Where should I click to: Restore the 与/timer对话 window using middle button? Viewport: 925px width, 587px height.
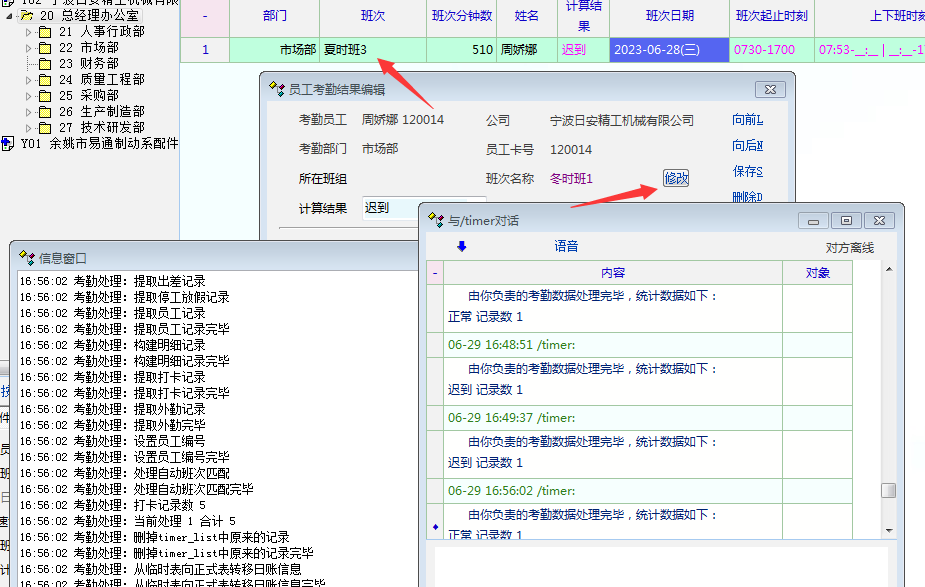tap(846, 221)
